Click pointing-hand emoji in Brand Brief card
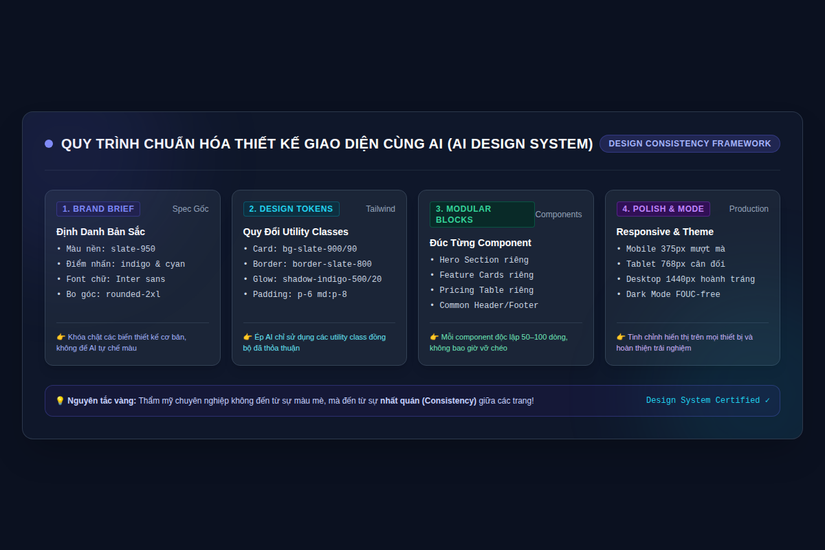 pyautogui.click(x=61, y=337)
